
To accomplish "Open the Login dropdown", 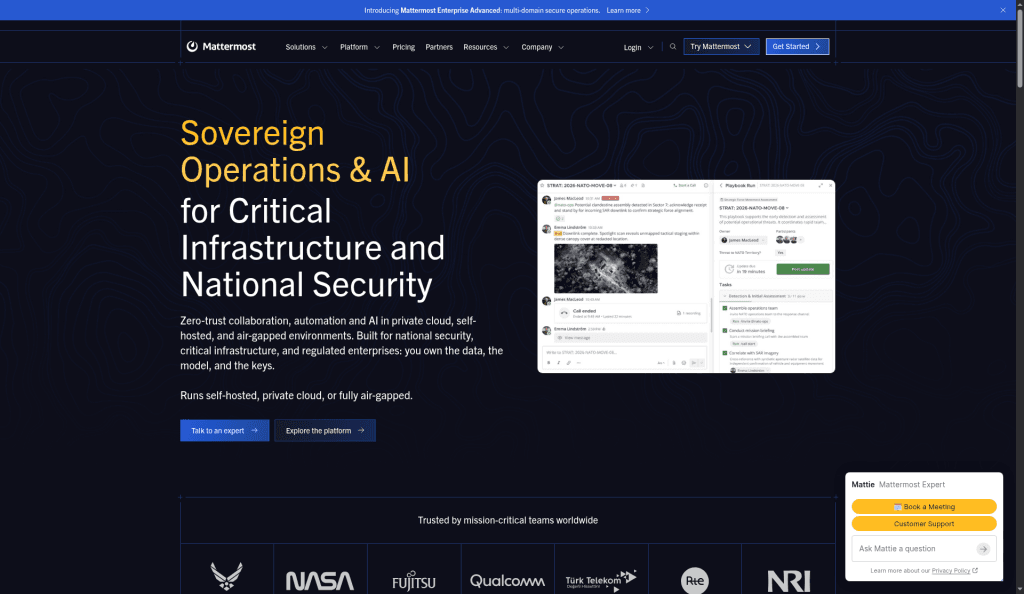I will coord(638,47).
